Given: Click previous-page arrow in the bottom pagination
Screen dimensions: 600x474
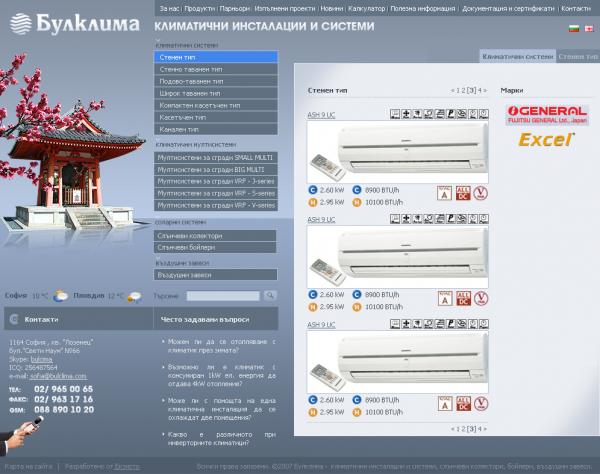Looking at the screenshot, I should click(453, 429).
